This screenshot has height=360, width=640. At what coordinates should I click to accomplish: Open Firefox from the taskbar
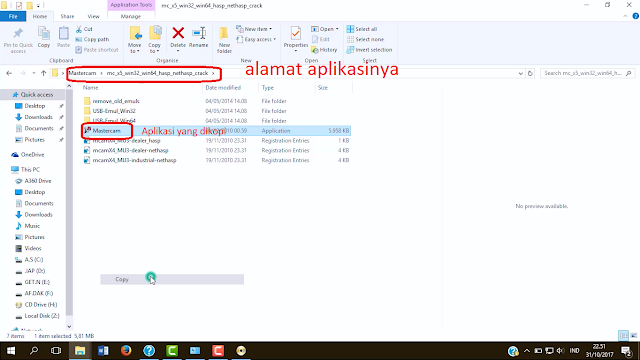(x=126, y=351)
